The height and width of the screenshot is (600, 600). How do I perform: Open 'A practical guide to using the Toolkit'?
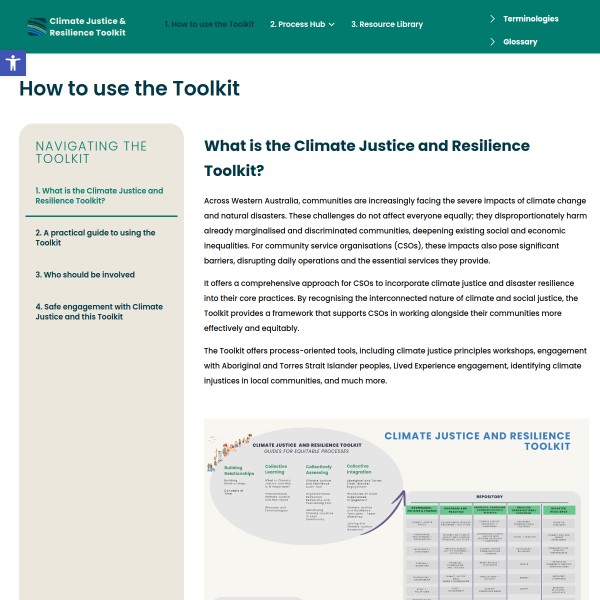(95, 237)
